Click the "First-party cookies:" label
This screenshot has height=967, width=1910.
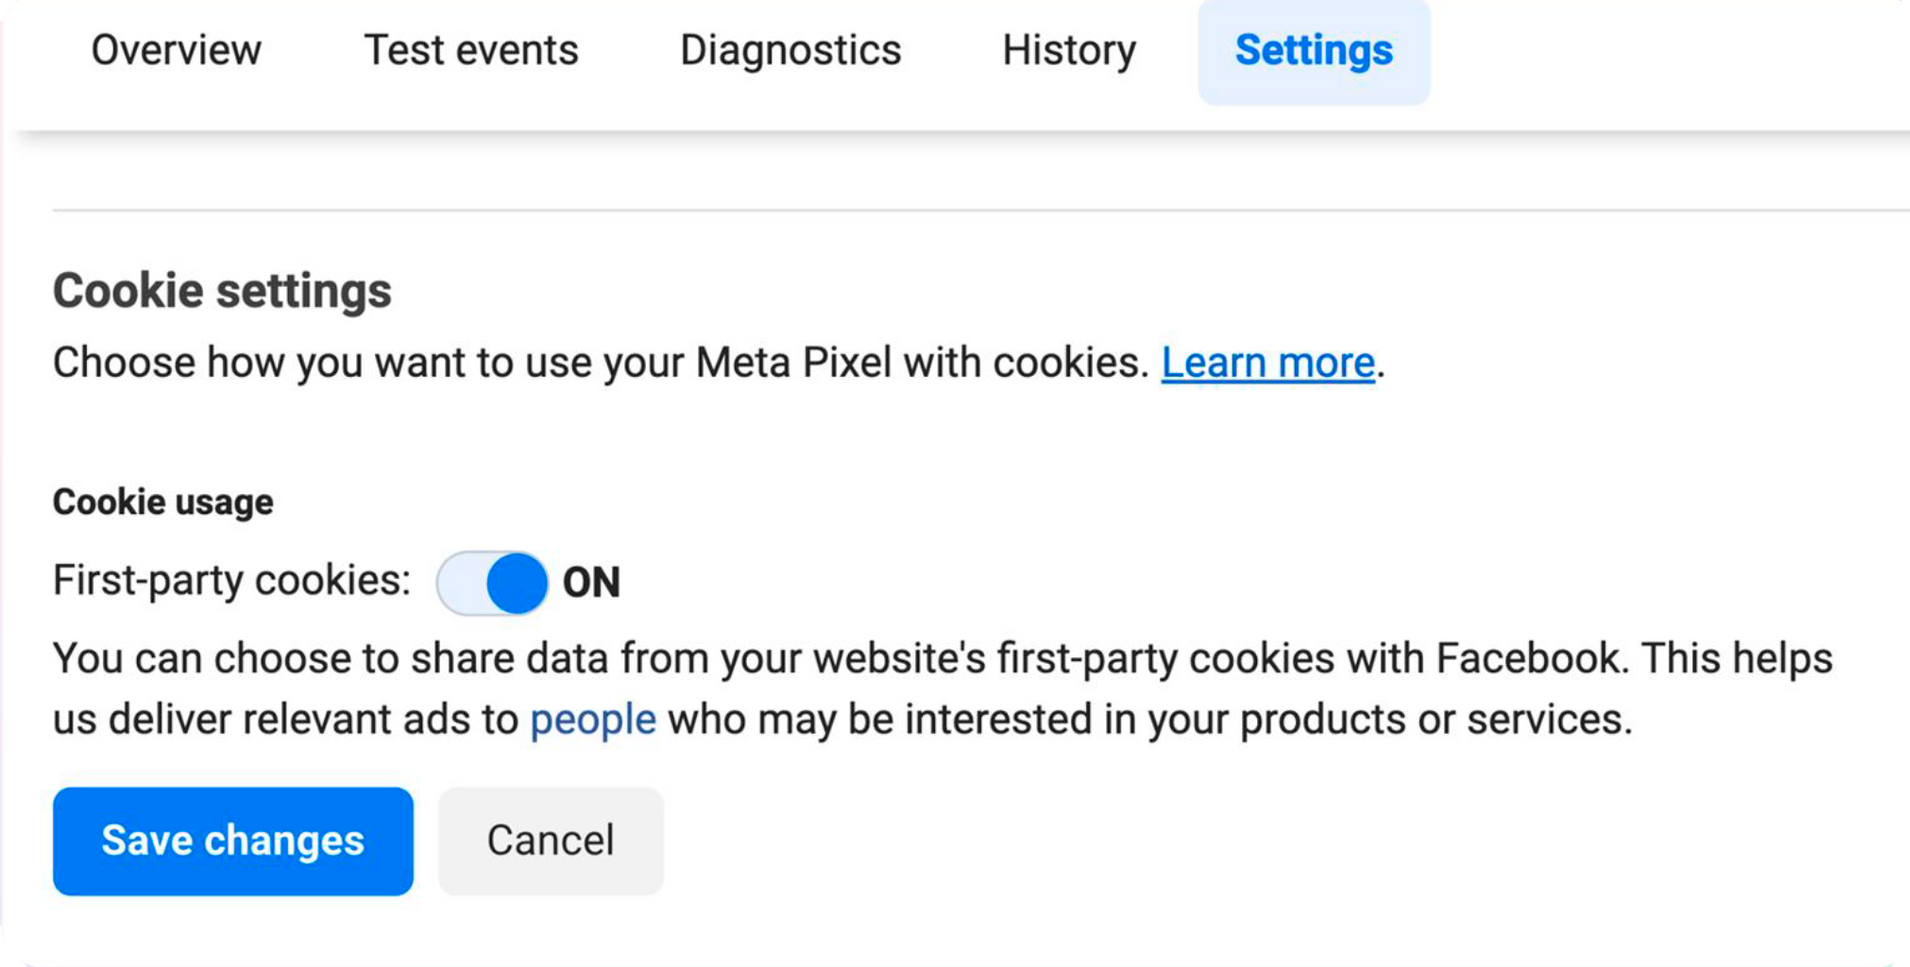[x=232, y=581]
